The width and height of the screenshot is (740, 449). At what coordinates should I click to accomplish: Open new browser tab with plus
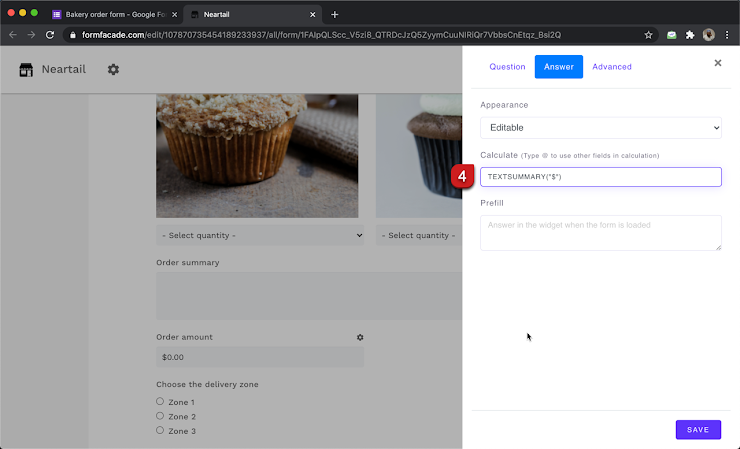tap(335, 14)
